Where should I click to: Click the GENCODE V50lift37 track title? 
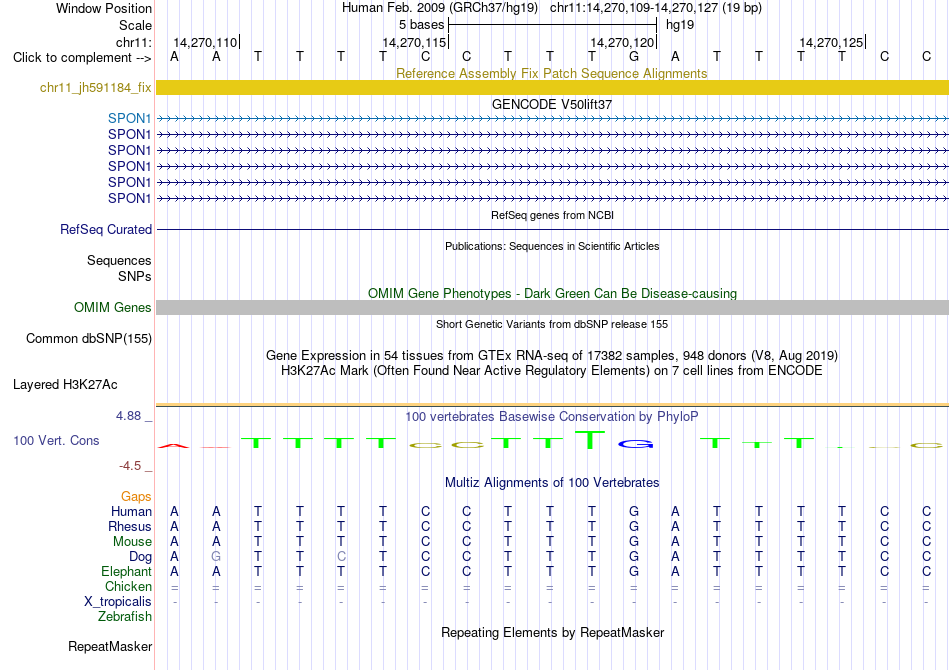(x=552, y=104)
